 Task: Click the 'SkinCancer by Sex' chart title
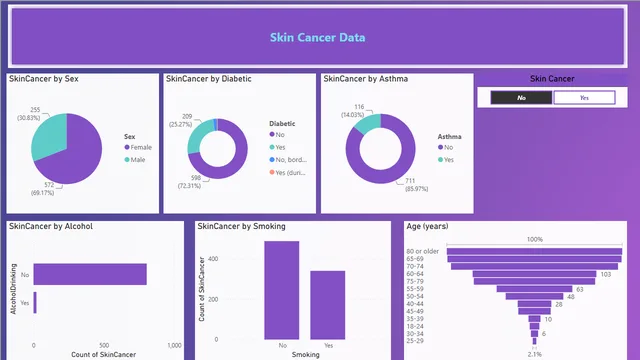click(x=44, y=79)
